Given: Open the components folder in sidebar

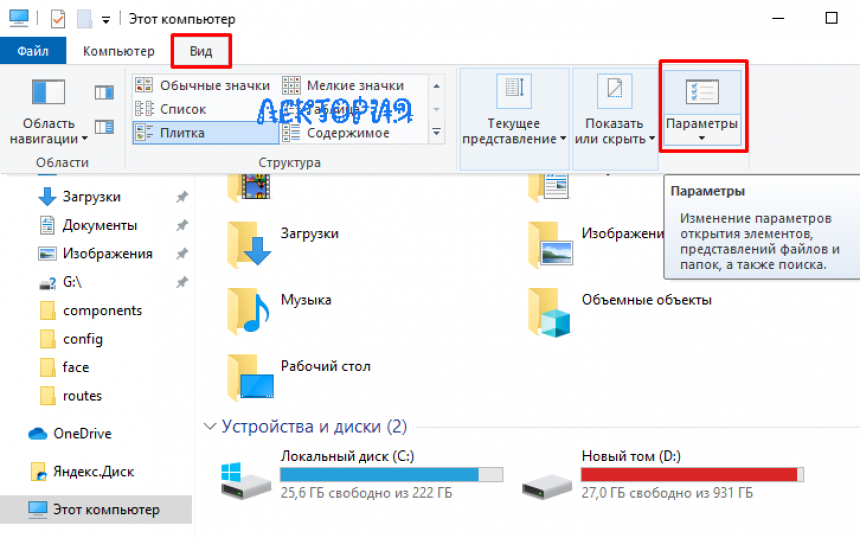Looking at the screenshot, I should click(91, 311).
